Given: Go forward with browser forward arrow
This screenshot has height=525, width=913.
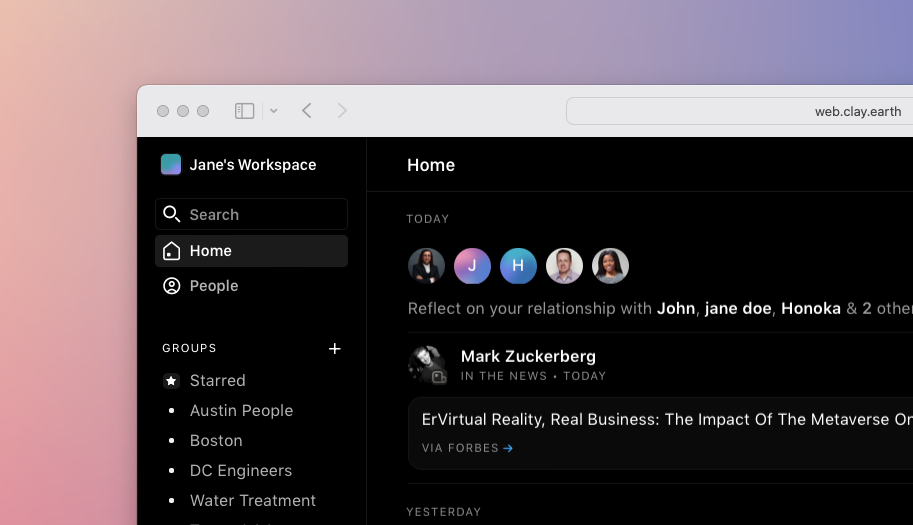Looking at the screenshot, I should tap(342, 111).
